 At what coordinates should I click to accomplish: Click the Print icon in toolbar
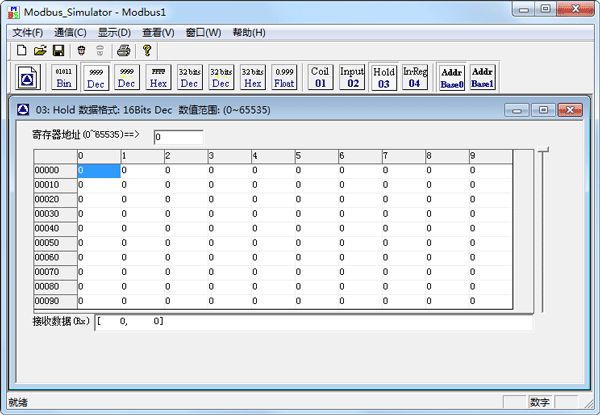tap(123, 50)
